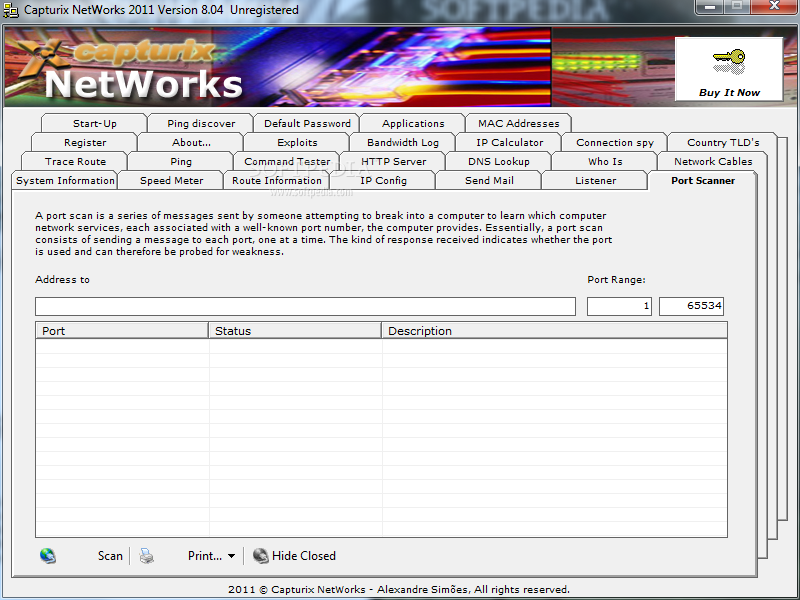This screenshot has width=800, height=600.
Task: Open the Send Mail tab
Action: click(489, 181)
